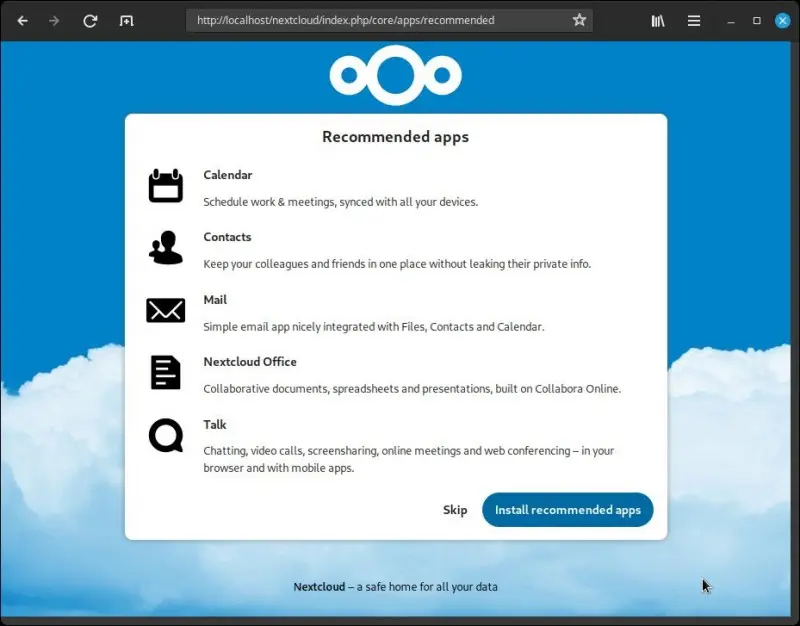Click the browser forward arrow

pos(57,20)
